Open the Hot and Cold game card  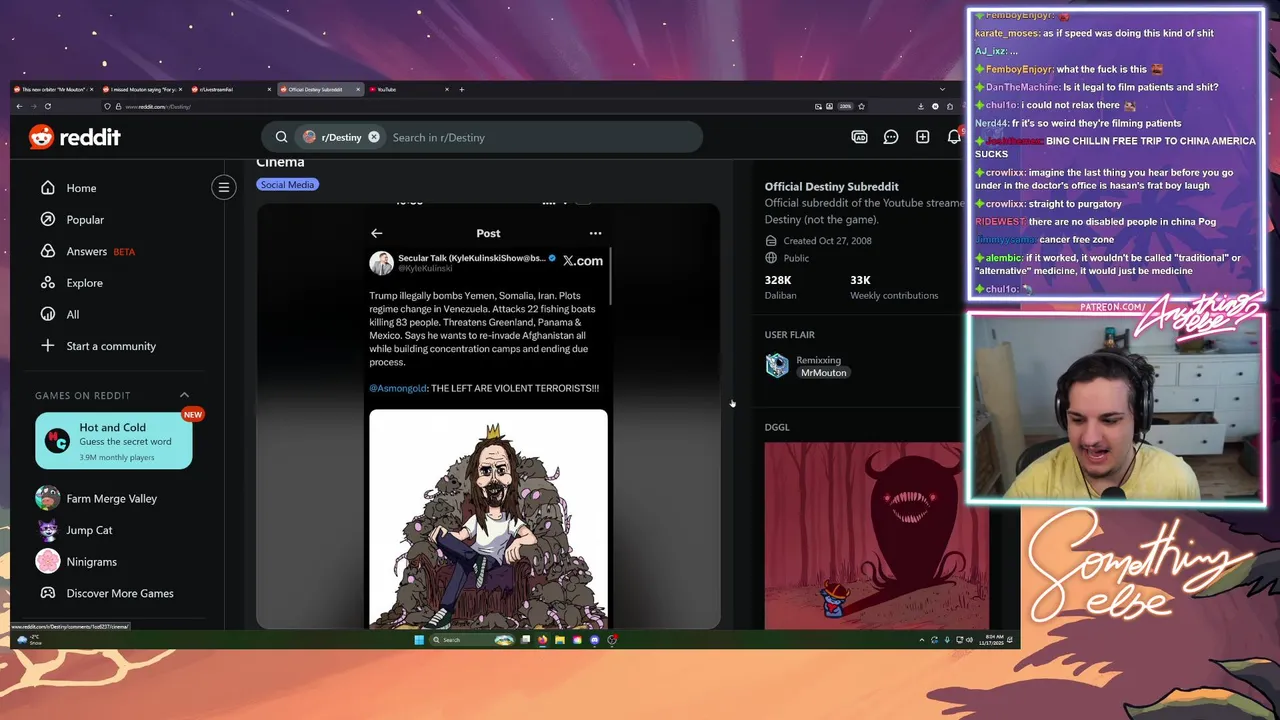113,441
